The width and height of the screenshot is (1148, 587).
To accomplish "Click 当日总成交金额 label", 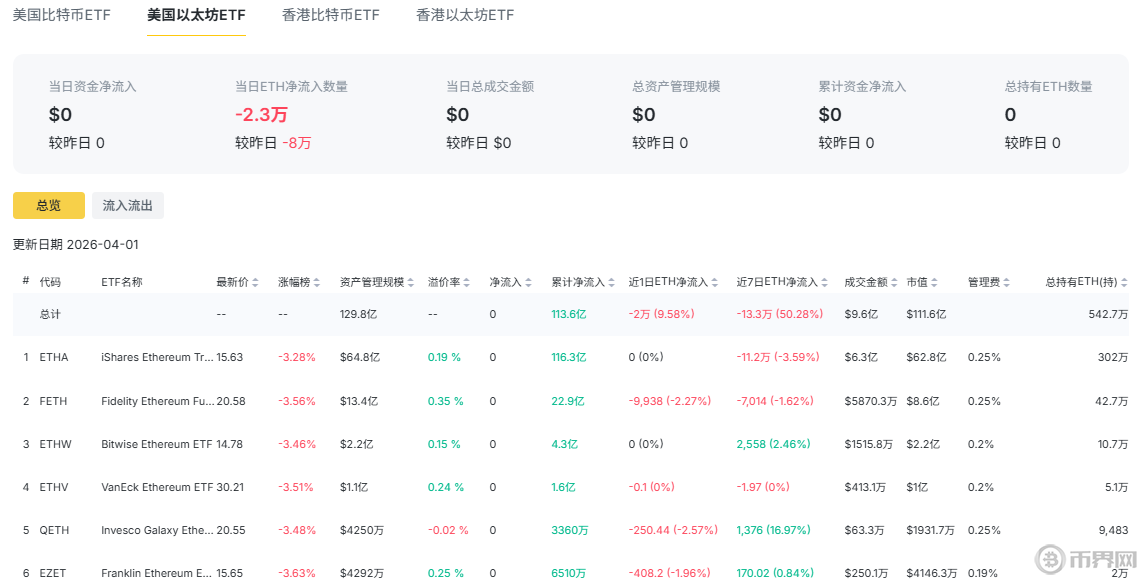I will point(490,86).
